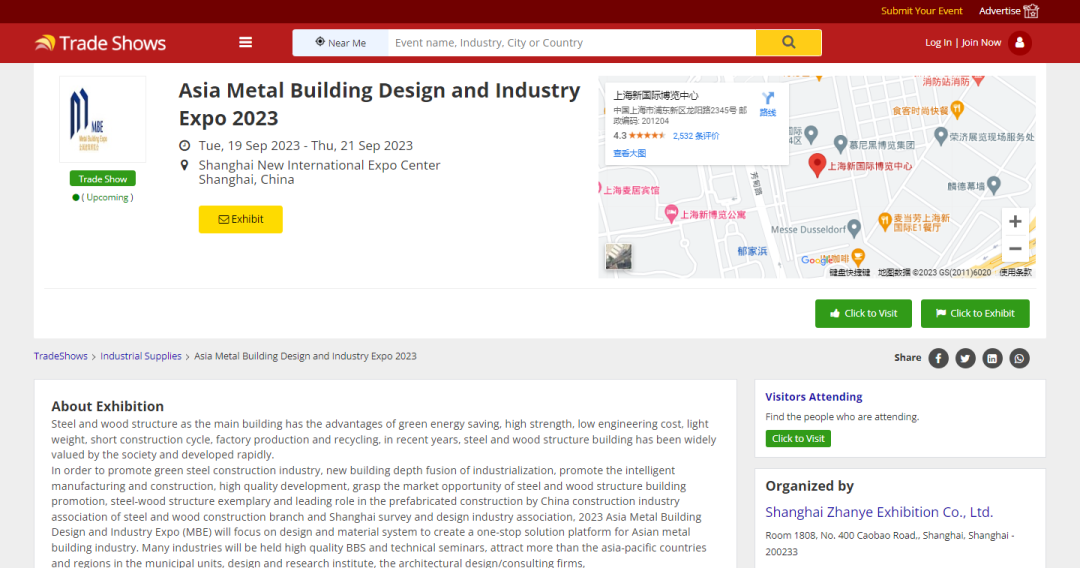
Task: Click the map terms of use link
Action: 1015,273
